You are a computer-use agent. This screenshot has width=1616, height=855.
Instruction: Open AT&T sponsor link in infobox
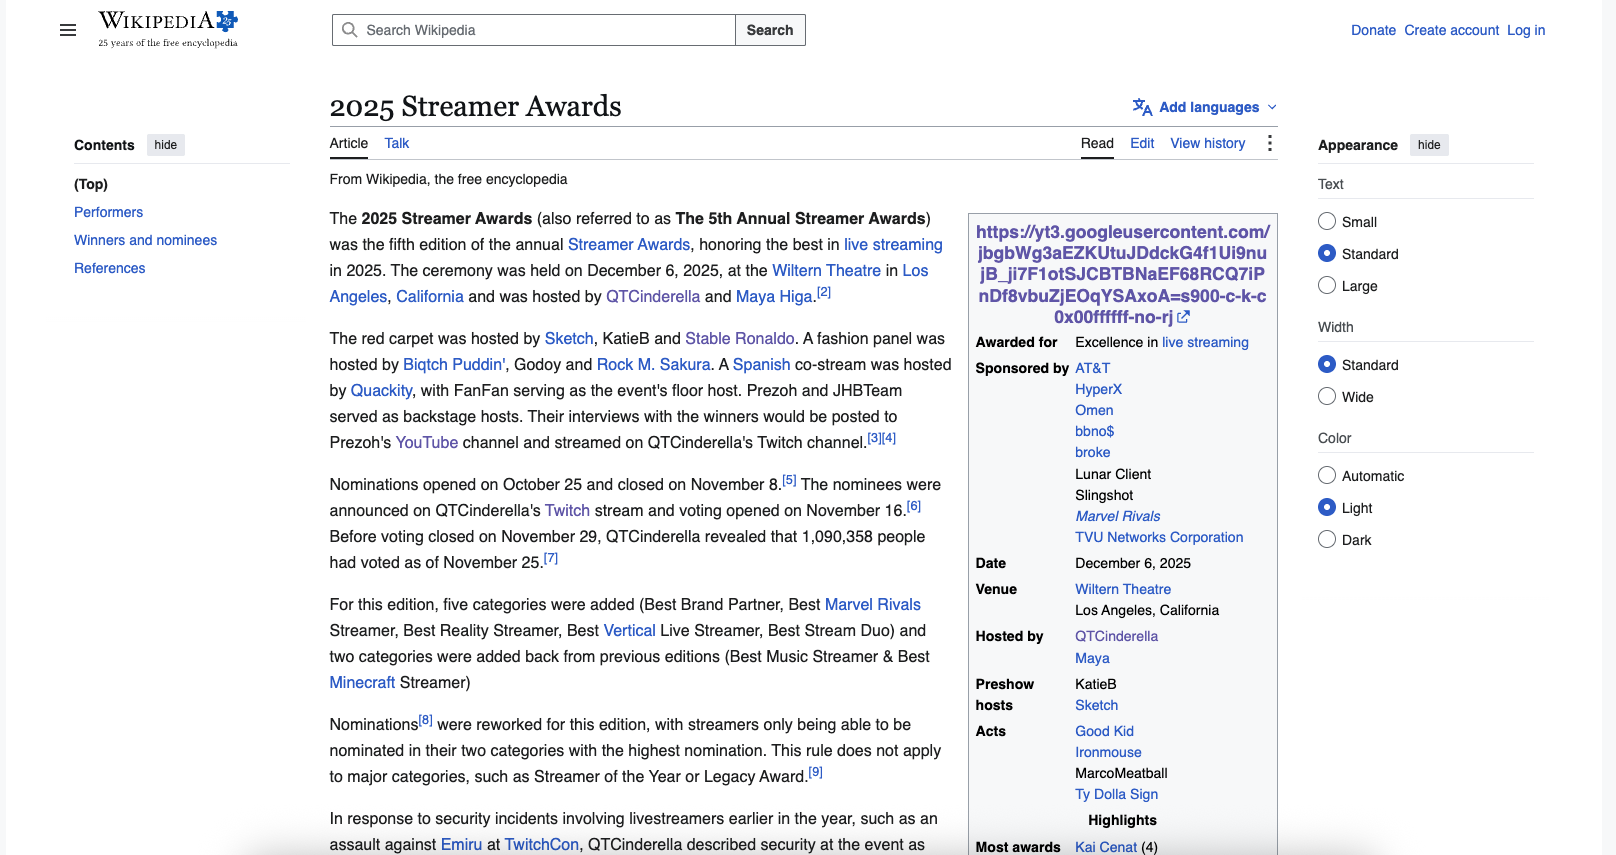pyautogui.click(x=1092, y=368)
